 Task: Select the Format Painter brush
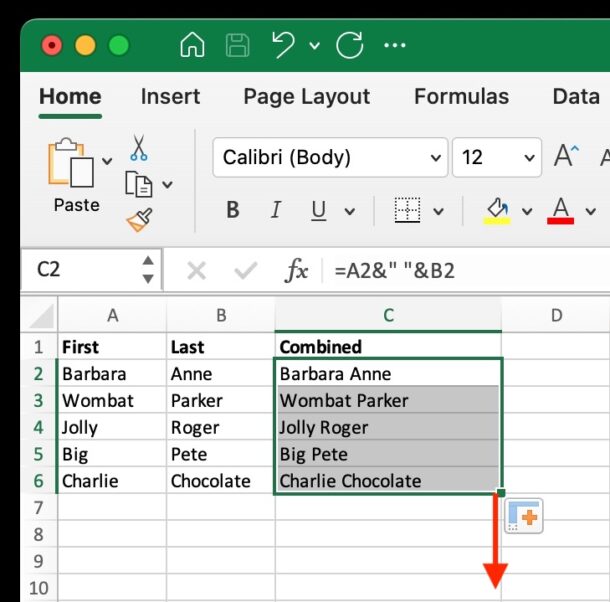pyautogui.click(x=139, y=220)
